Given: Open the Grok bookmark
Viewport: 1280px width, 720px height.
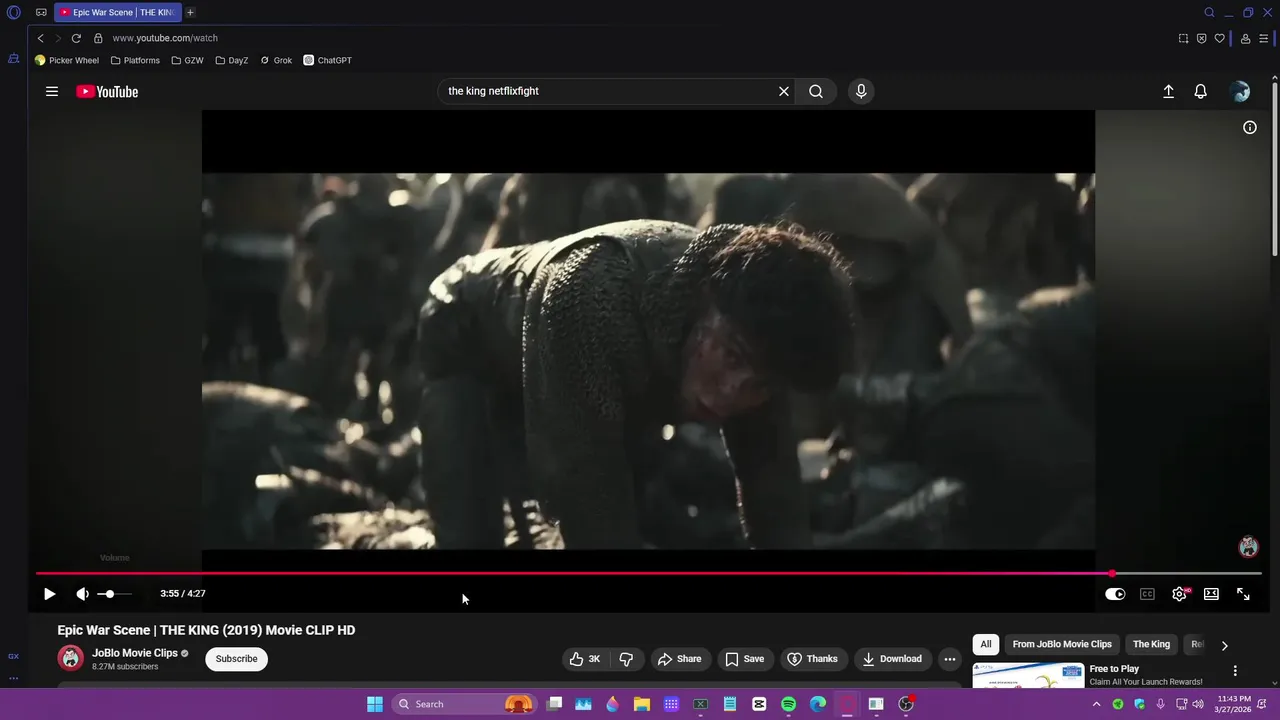Looking at the screenshot, I should 276,60.
